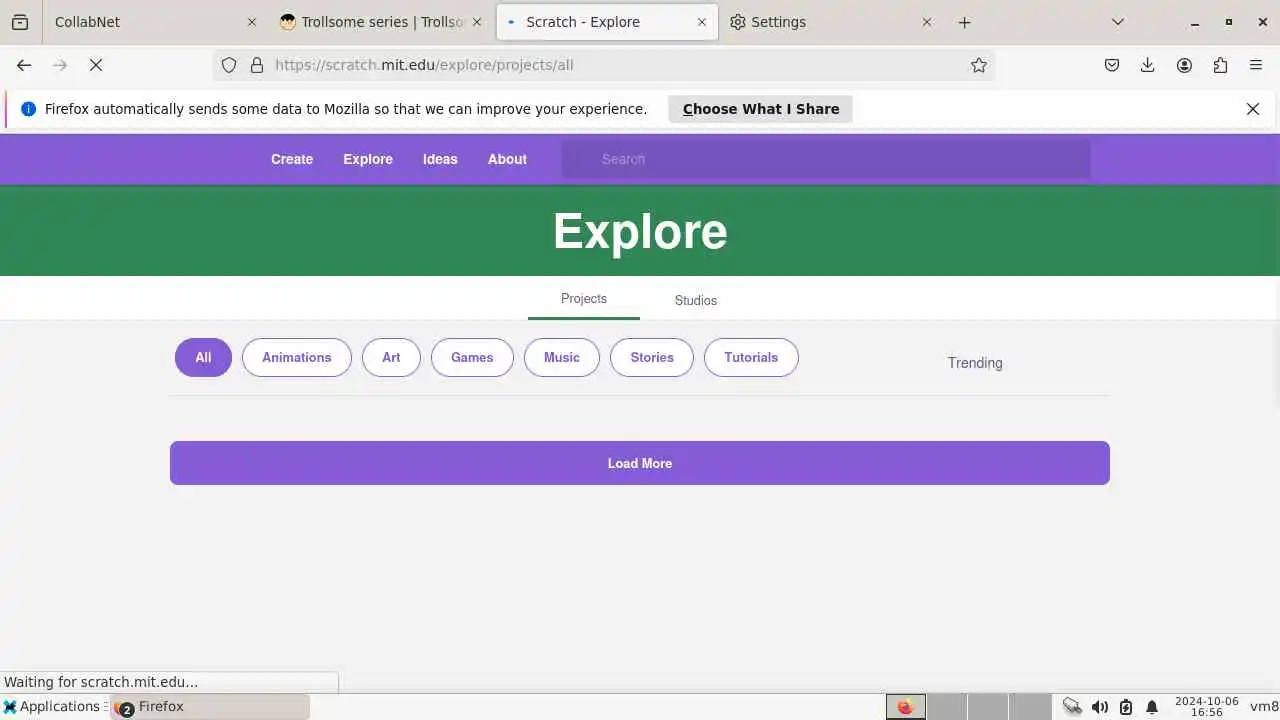Click the first workspace in taskbar pager
1280x720 pixels.
(x=905, y=707)
